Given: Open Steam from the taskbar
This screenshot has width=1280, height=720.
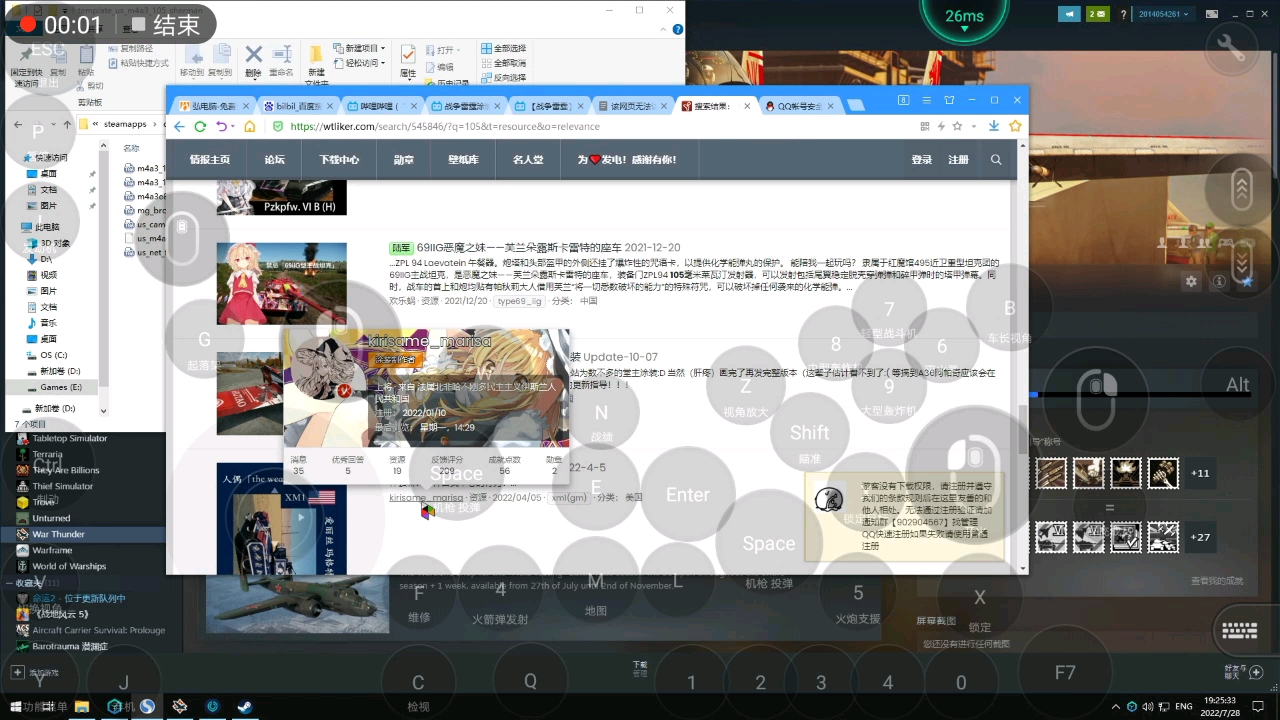Looking at the screenshot, I should coord(243,706).
